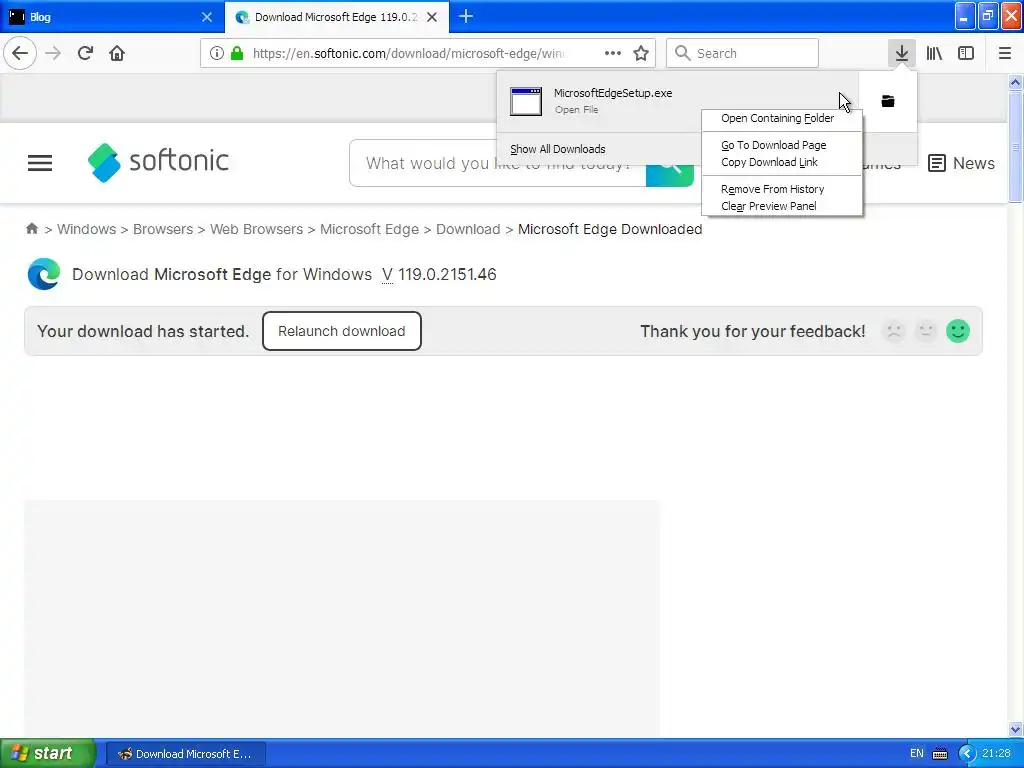Click scrollbar down arrow

point(1016,729)
